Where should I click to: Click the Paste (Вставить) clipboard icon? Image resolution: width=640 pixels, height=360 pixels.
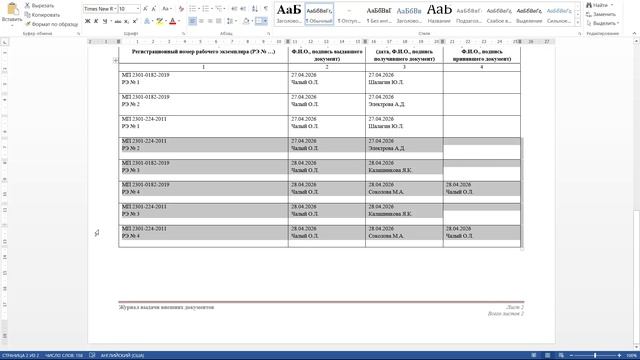(12, 9)
